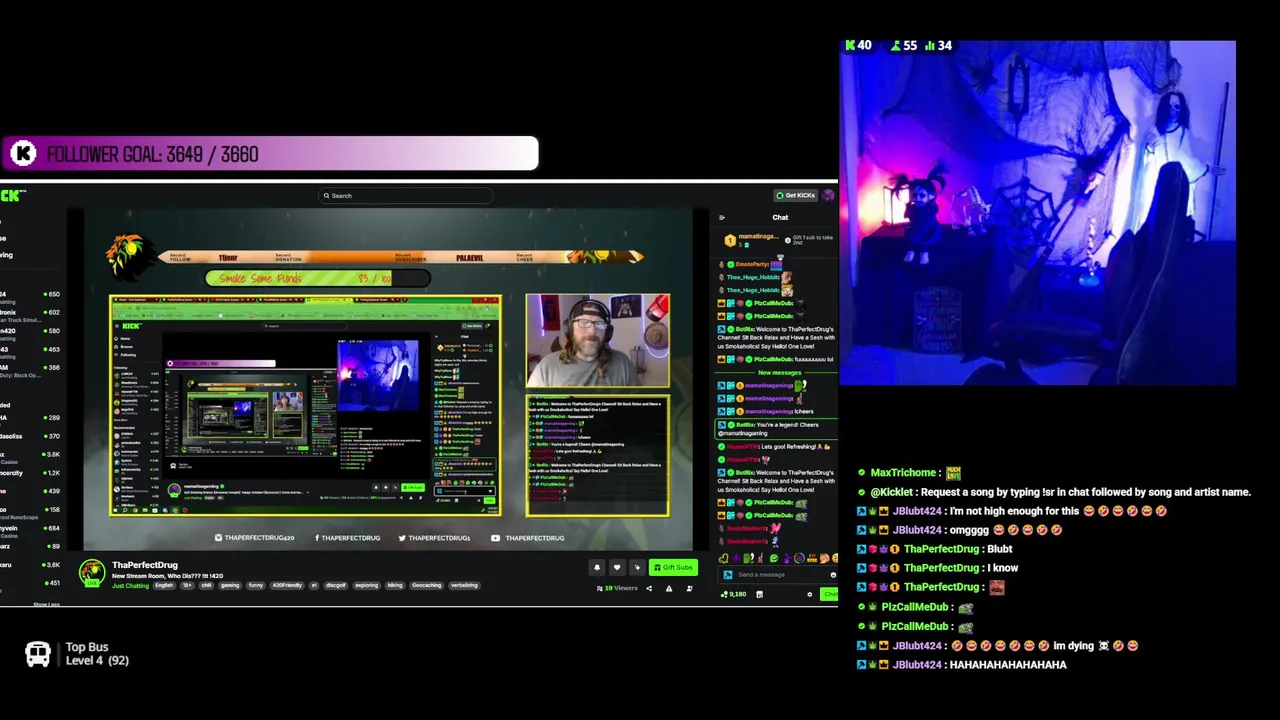Click the 19 Viewers count
Screen dimensions: 1280x720
coord(617,588)
